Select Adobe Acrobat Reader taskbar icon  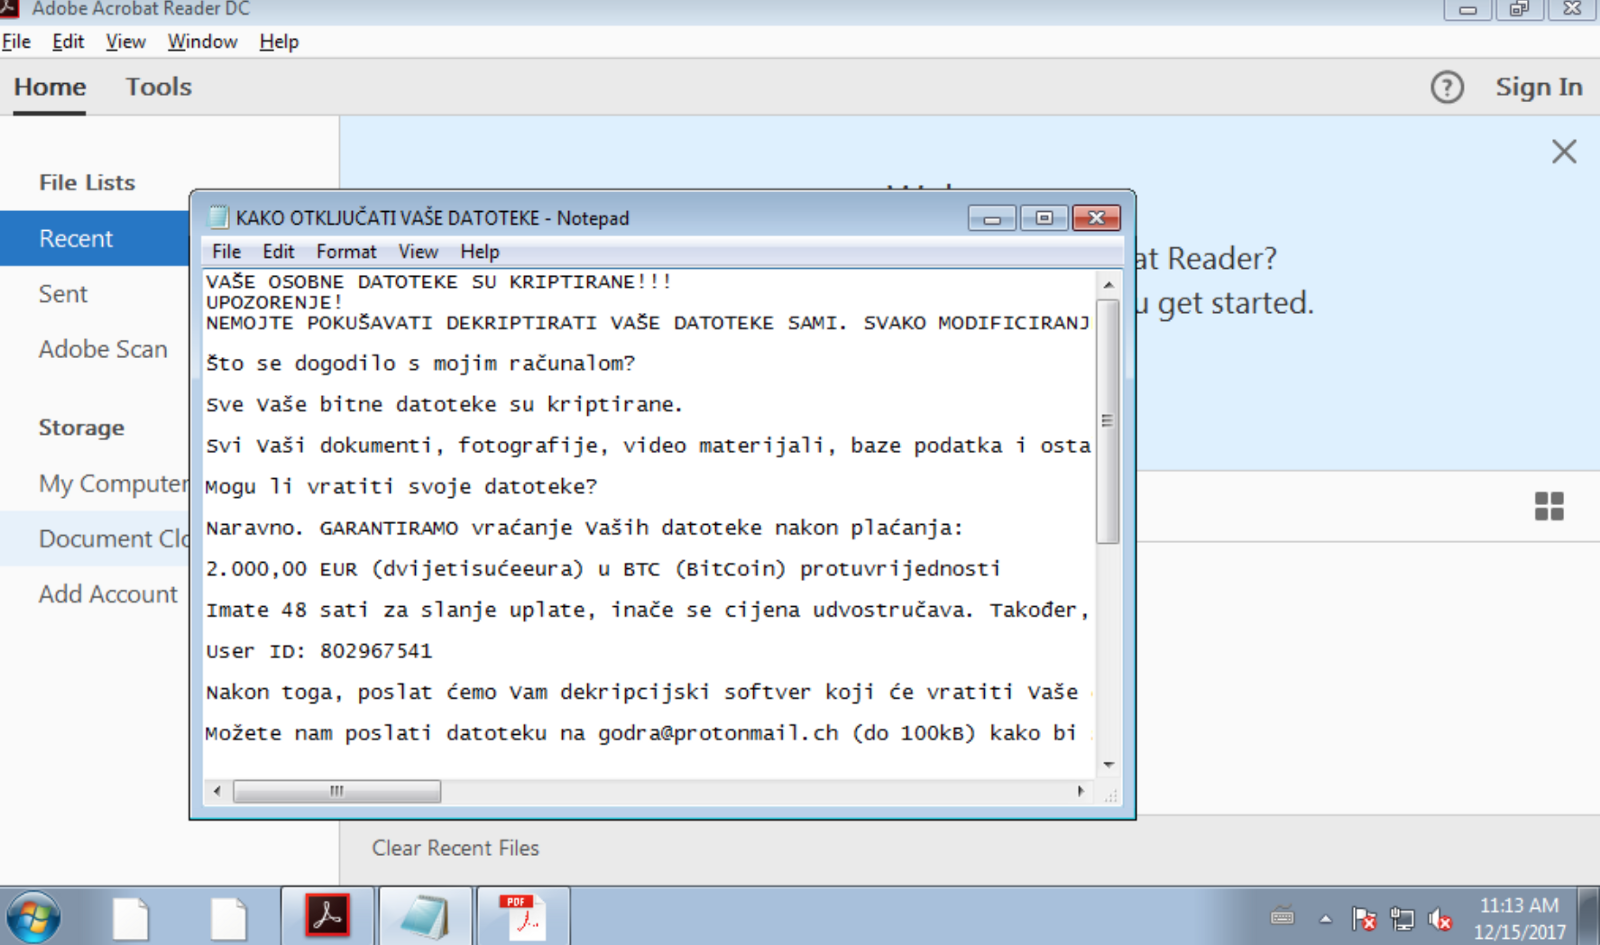click(x=327, y=915)
